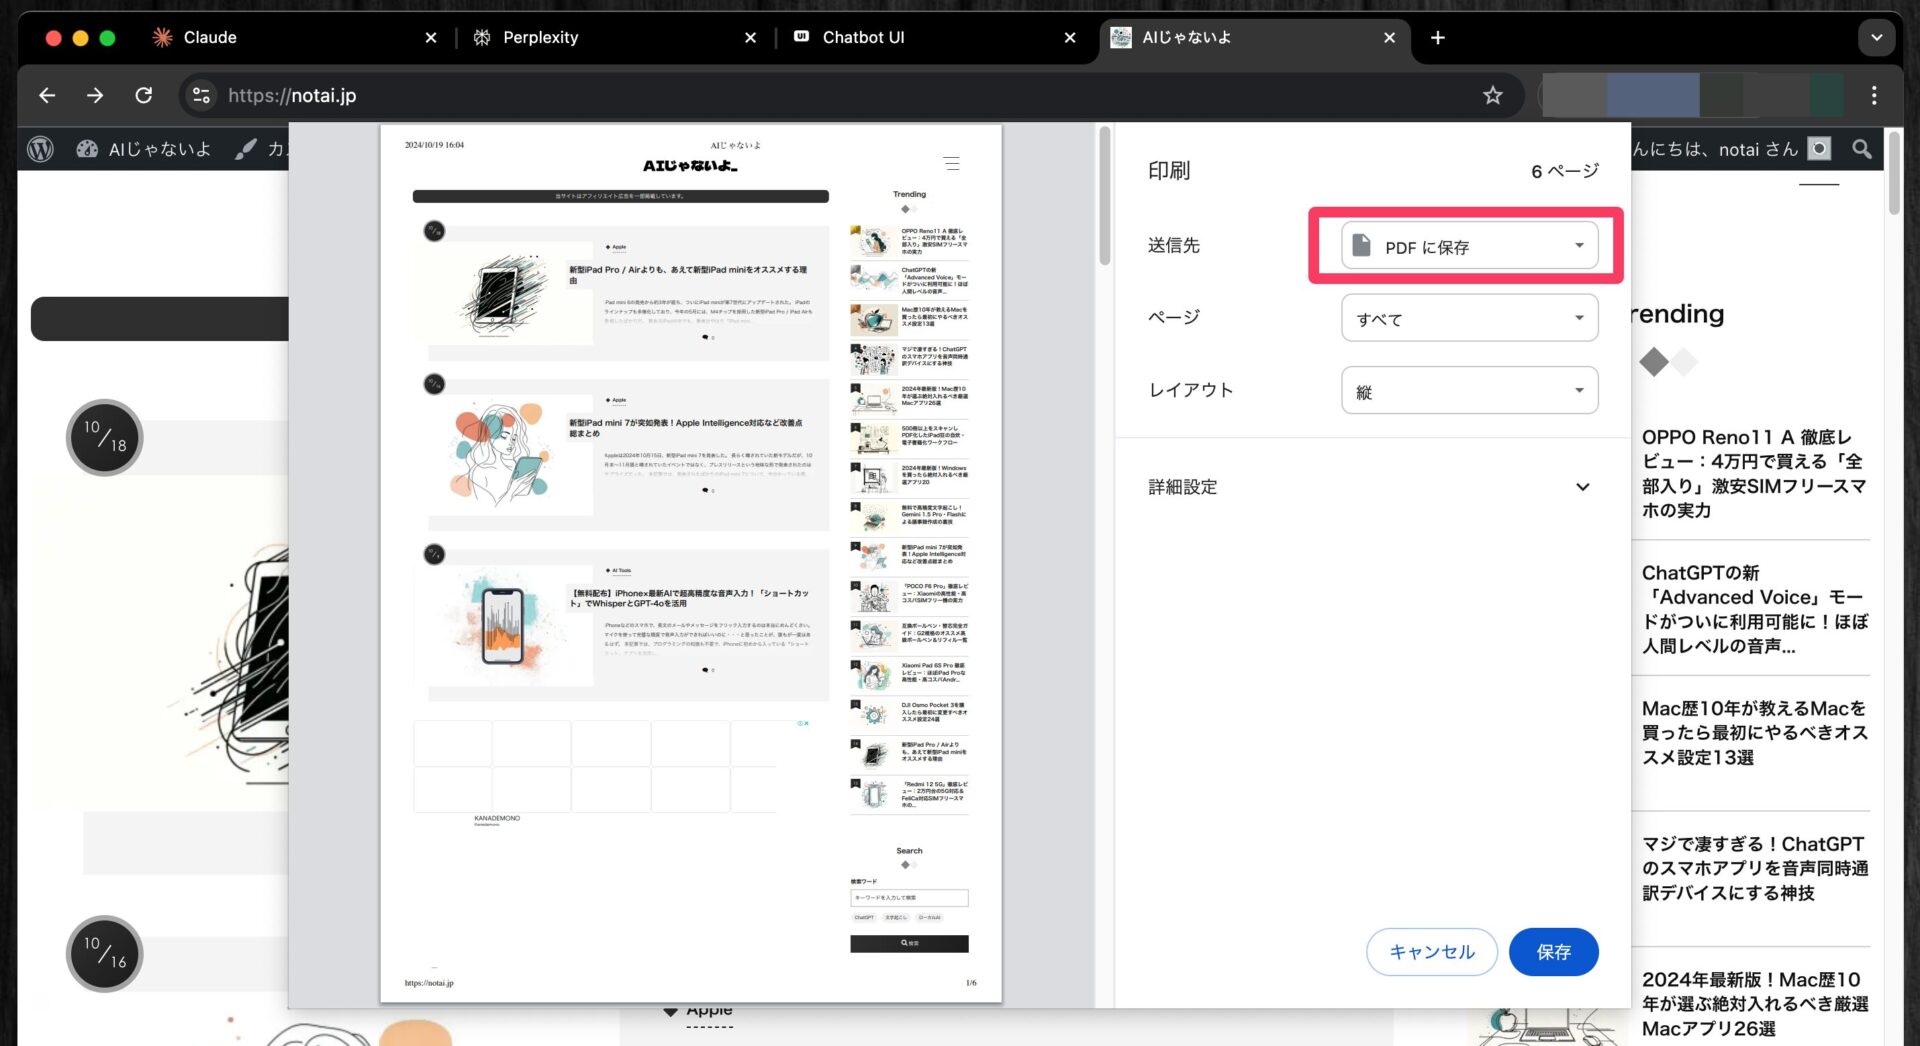Click the WordPress logo in admin bar
Viewport: 1920px width, 1046px height.
point(40,149)
